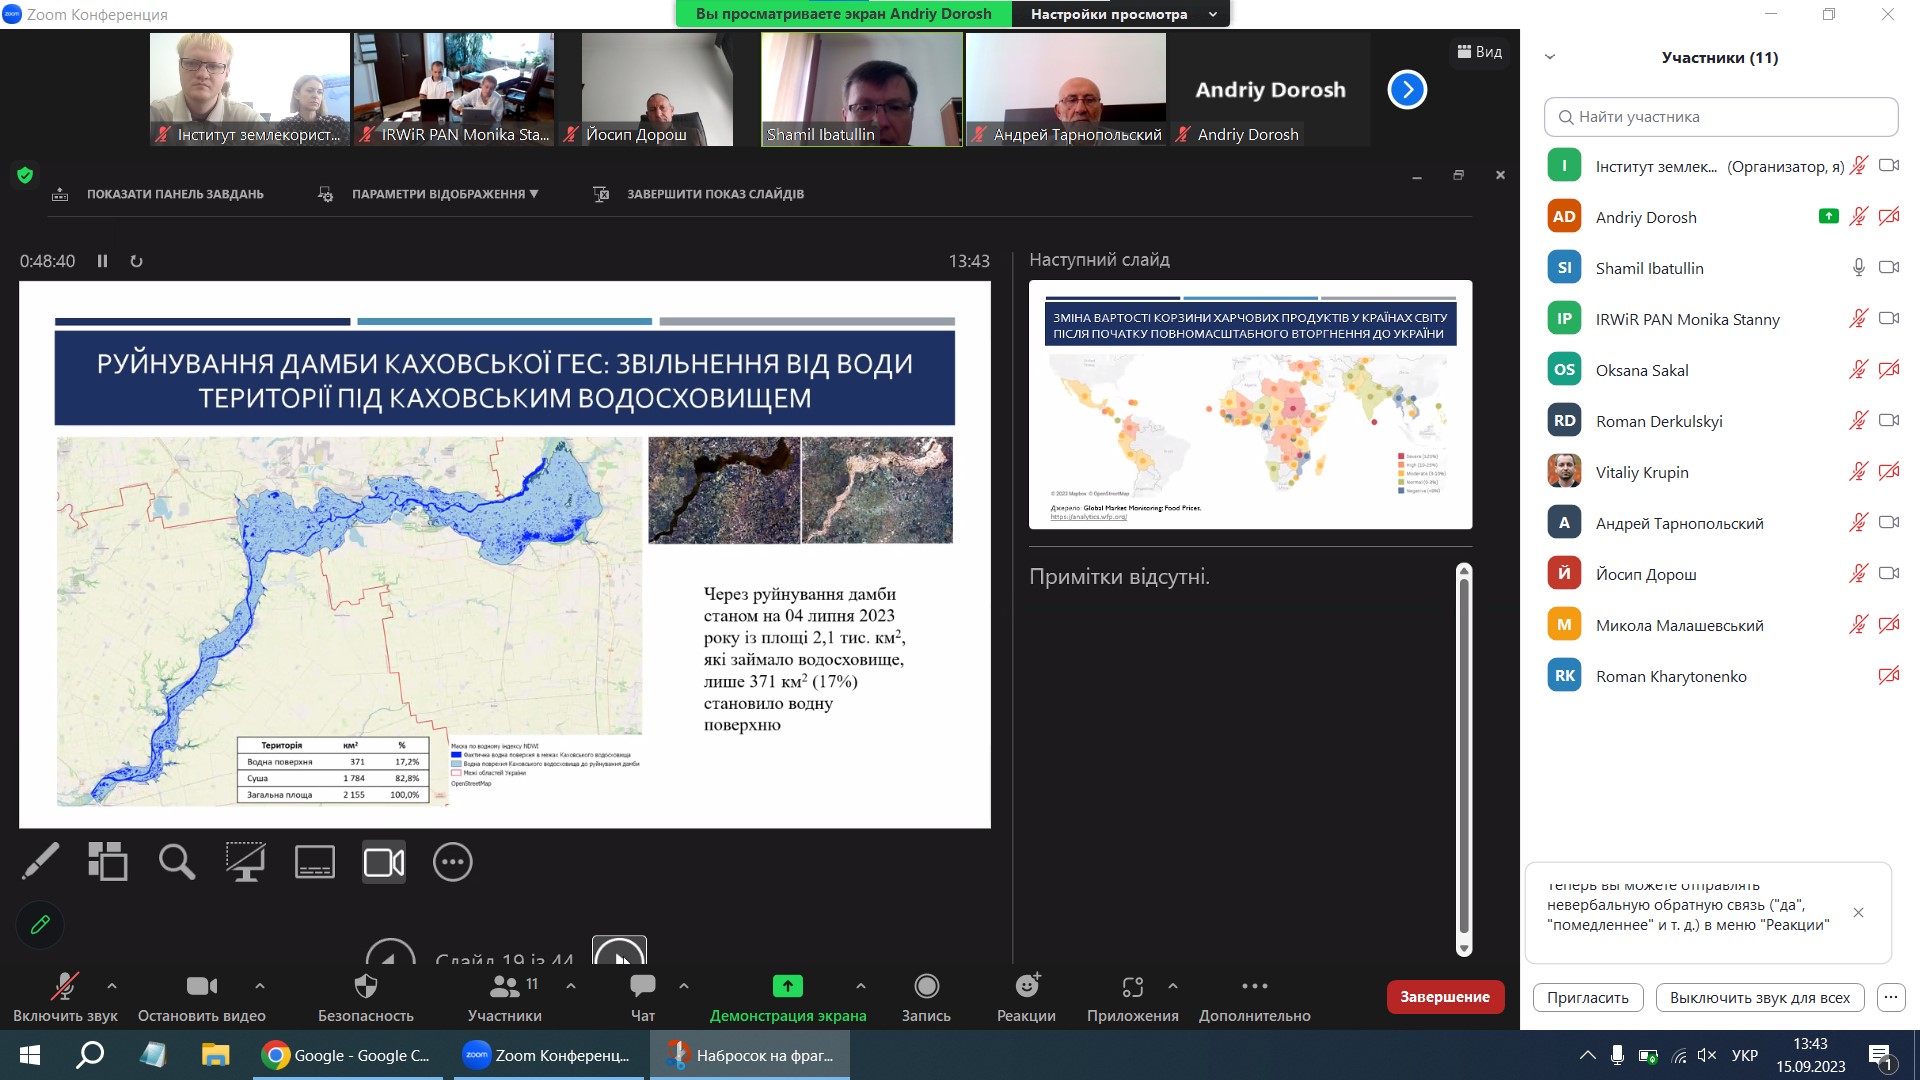
Task: Expand ПАРАМЕТРИ ВІДОБРАЖЕННЯ dropdown
Action: coord(444,194)
